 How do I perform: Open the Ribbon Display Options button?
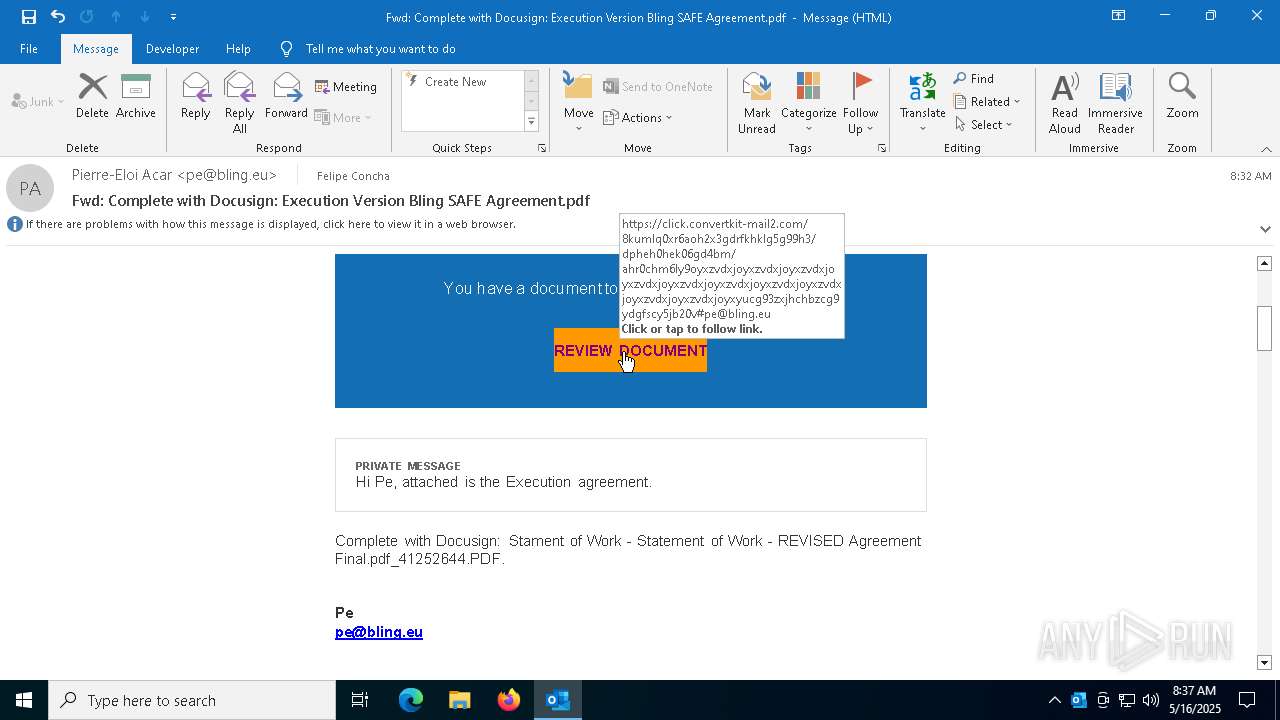(1118, 16)
